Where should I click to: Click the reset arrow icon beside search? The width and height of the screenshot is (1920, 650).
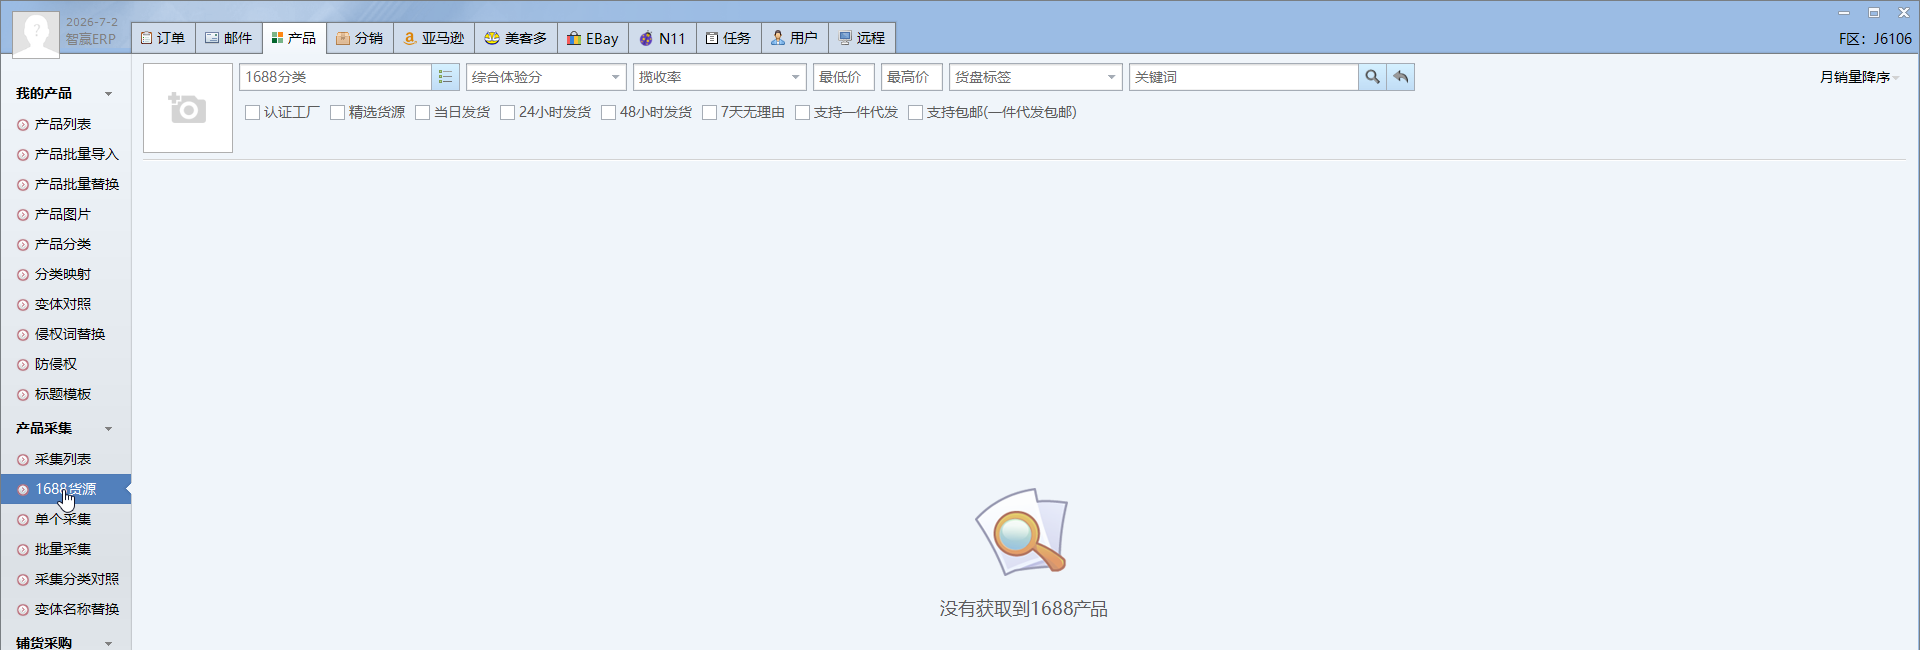[1401, 77]
